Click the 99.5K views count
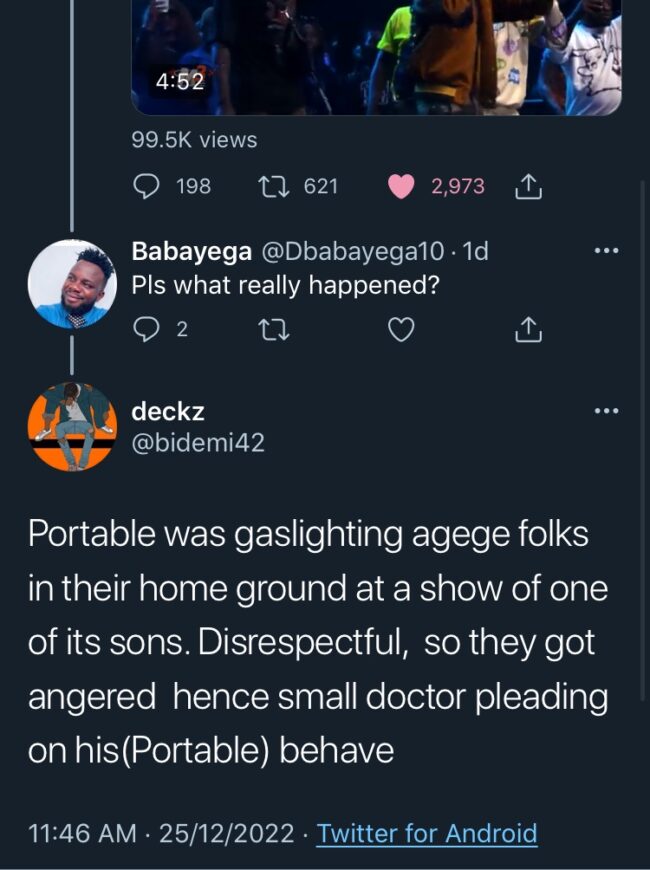 [194, 140]
